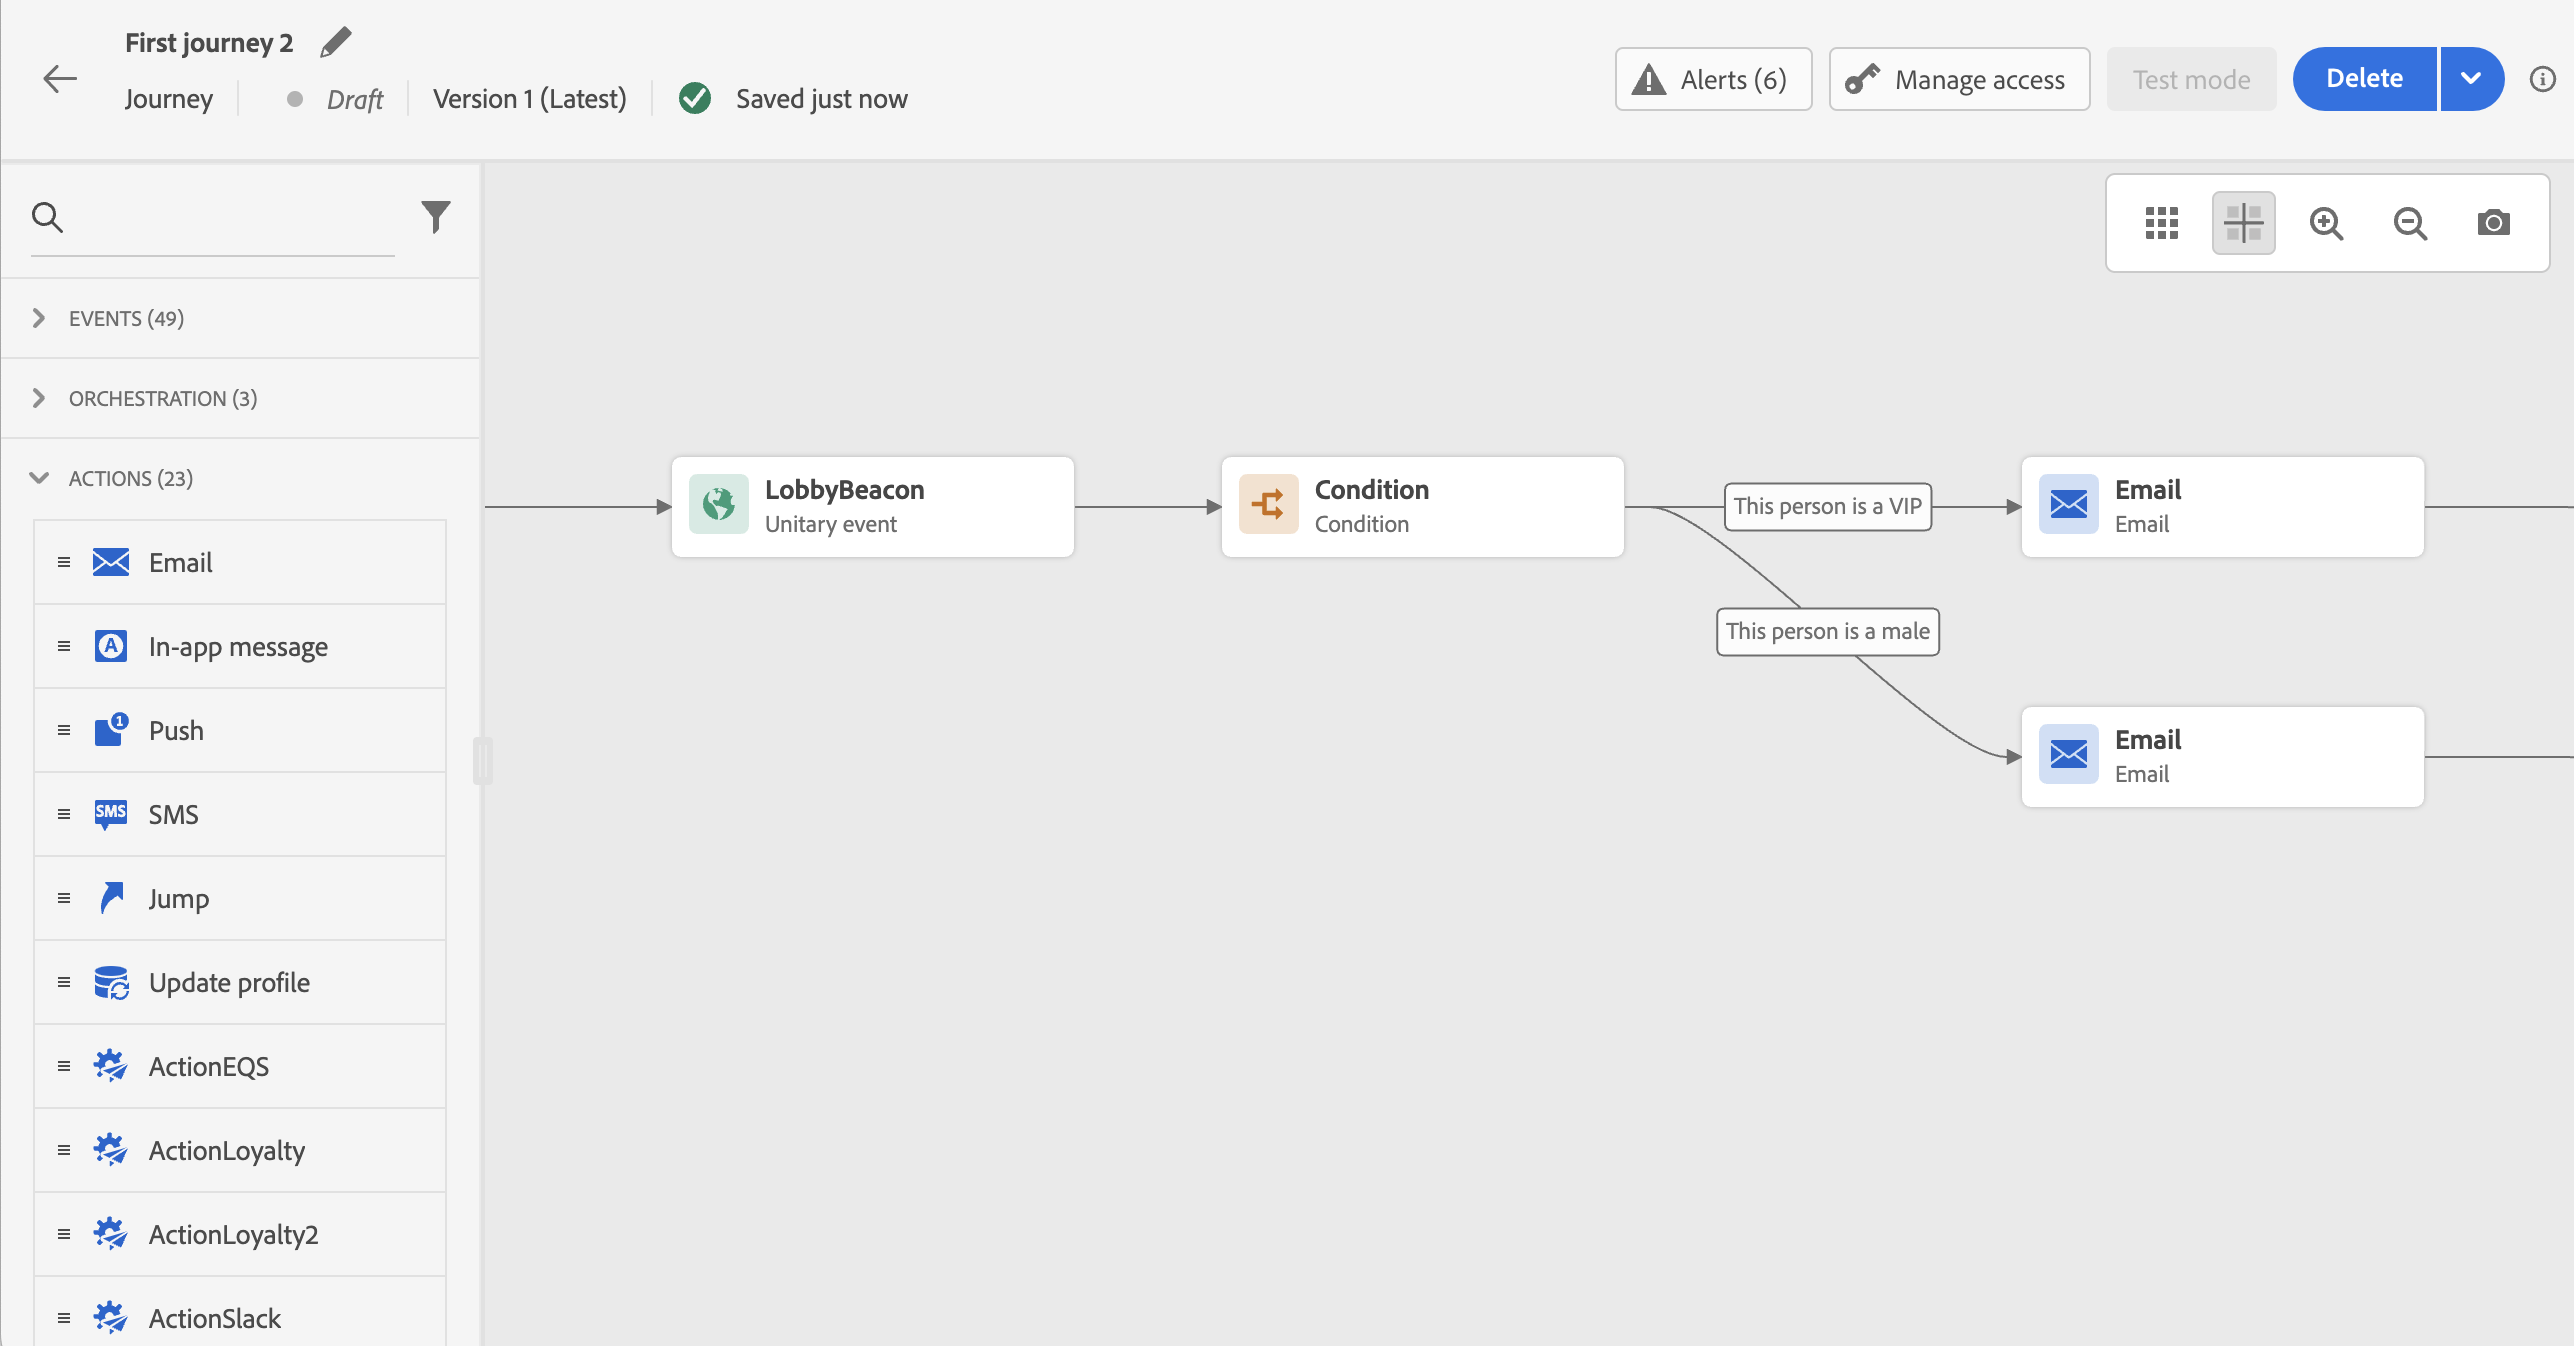Image resolution: width=2574 pixels, height=1346 pixels.
Task: Zoom in on the canvas
Action: point(2326,222)
